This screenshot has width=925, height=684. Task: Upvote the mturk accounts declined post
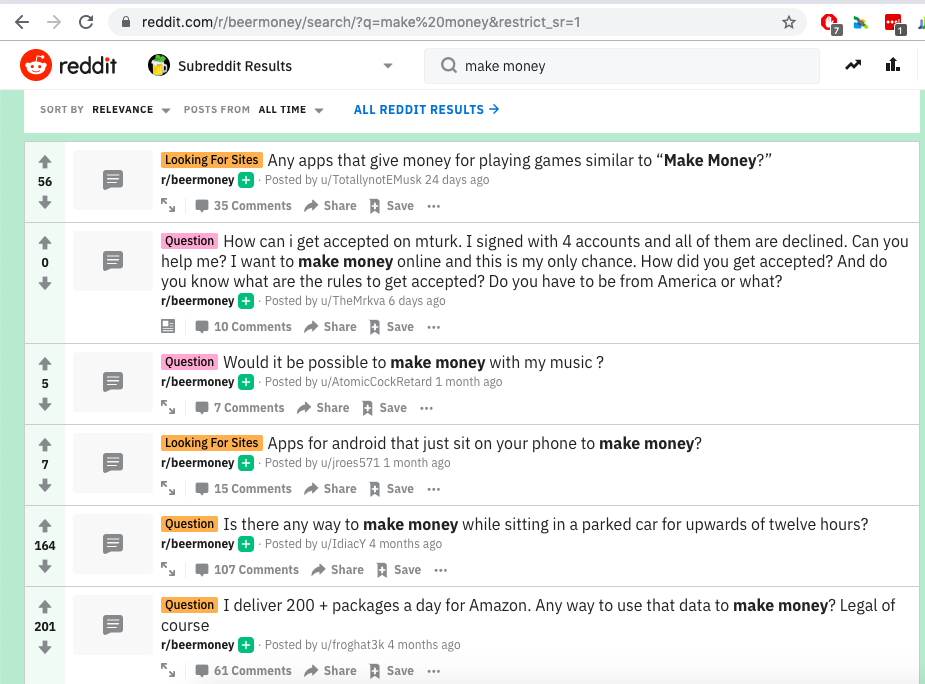point(45,243)
